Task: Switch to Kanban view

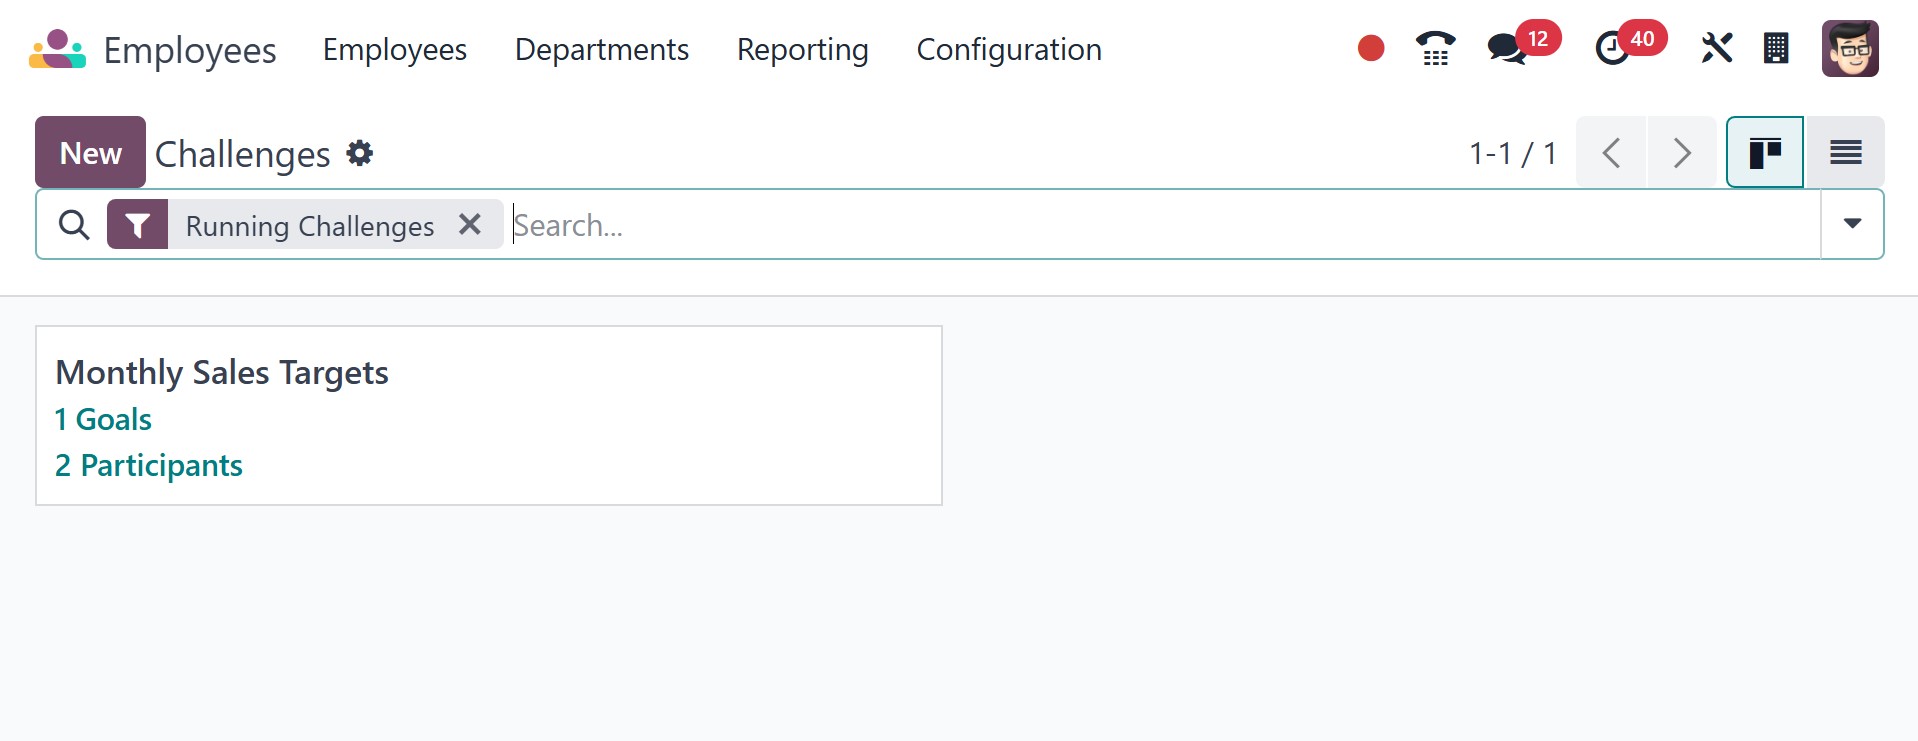Action: pyautogui.click(x=1765, y=153)
